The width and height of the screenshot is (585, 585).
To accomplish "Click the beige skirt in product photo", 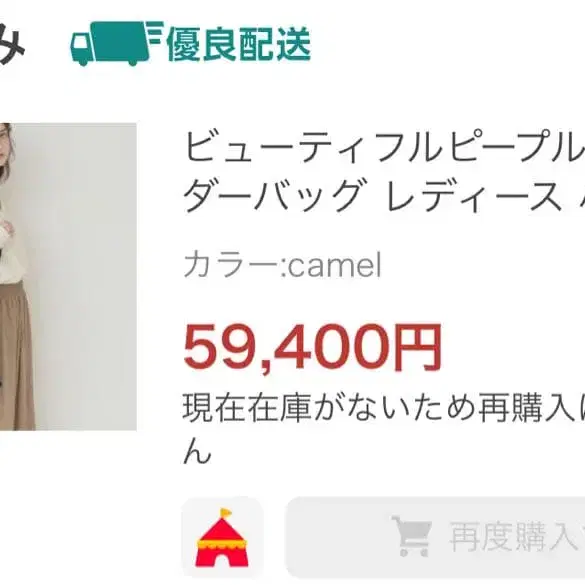I will (x=18, y=354).
